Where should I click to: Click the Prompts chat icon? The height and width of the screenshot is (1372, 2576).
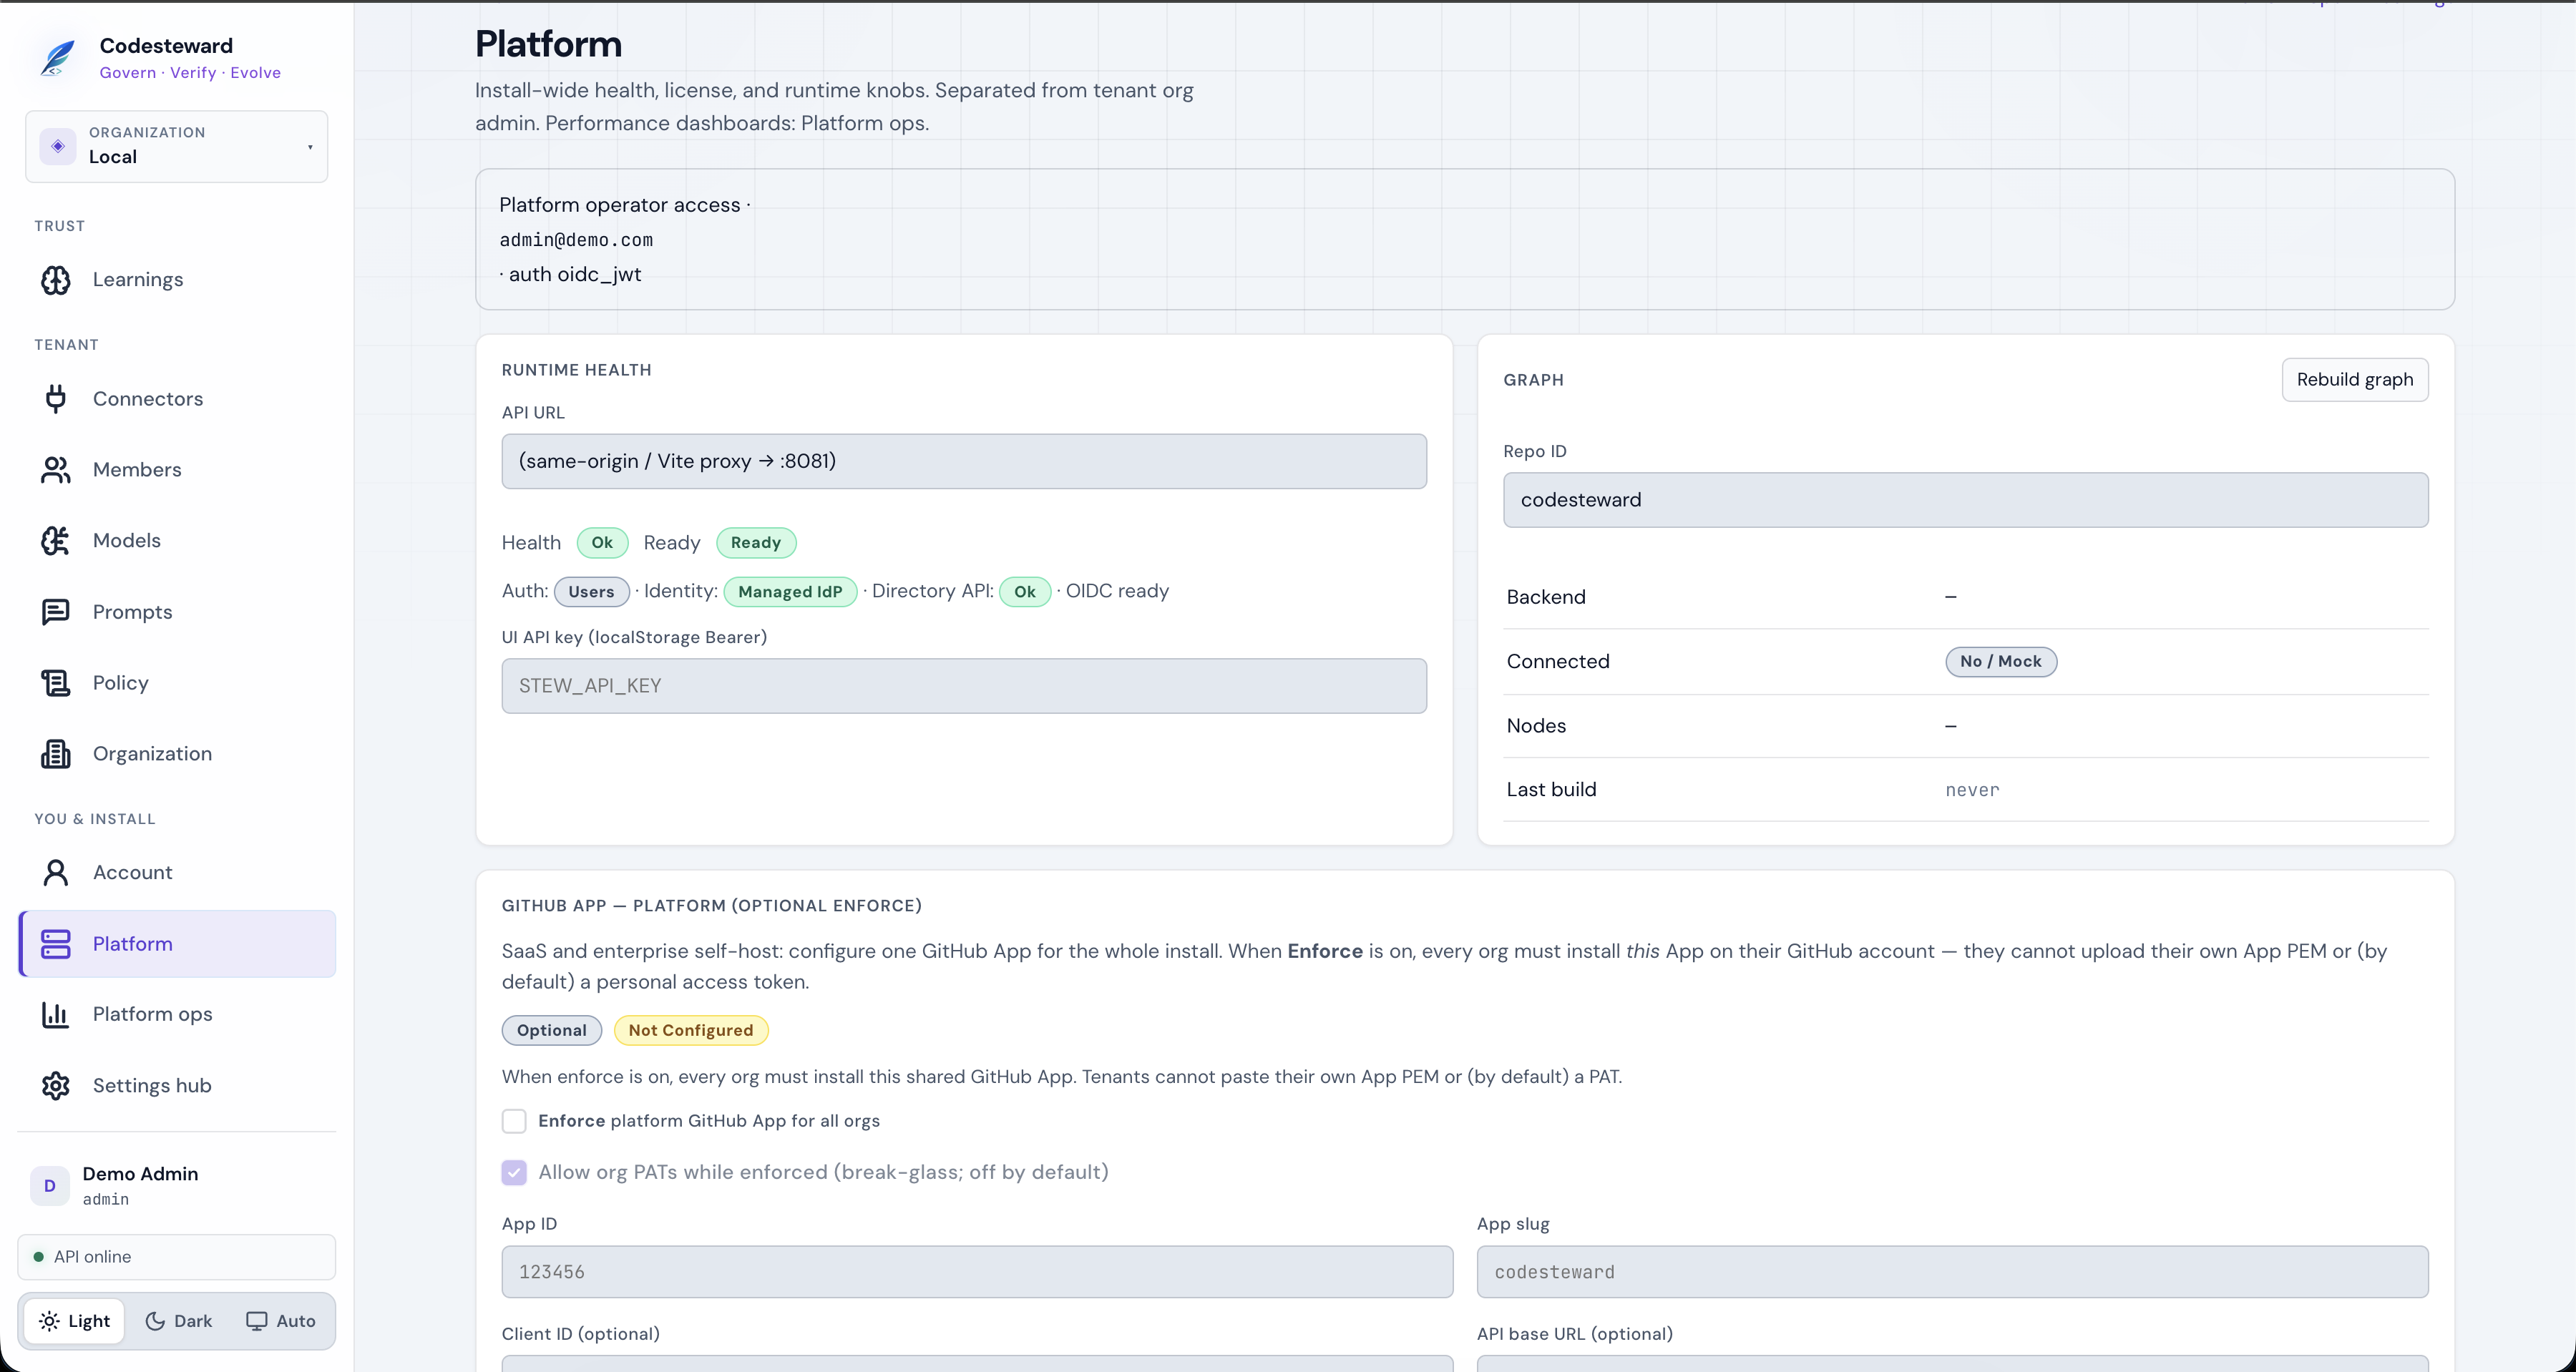click(56, 612)
